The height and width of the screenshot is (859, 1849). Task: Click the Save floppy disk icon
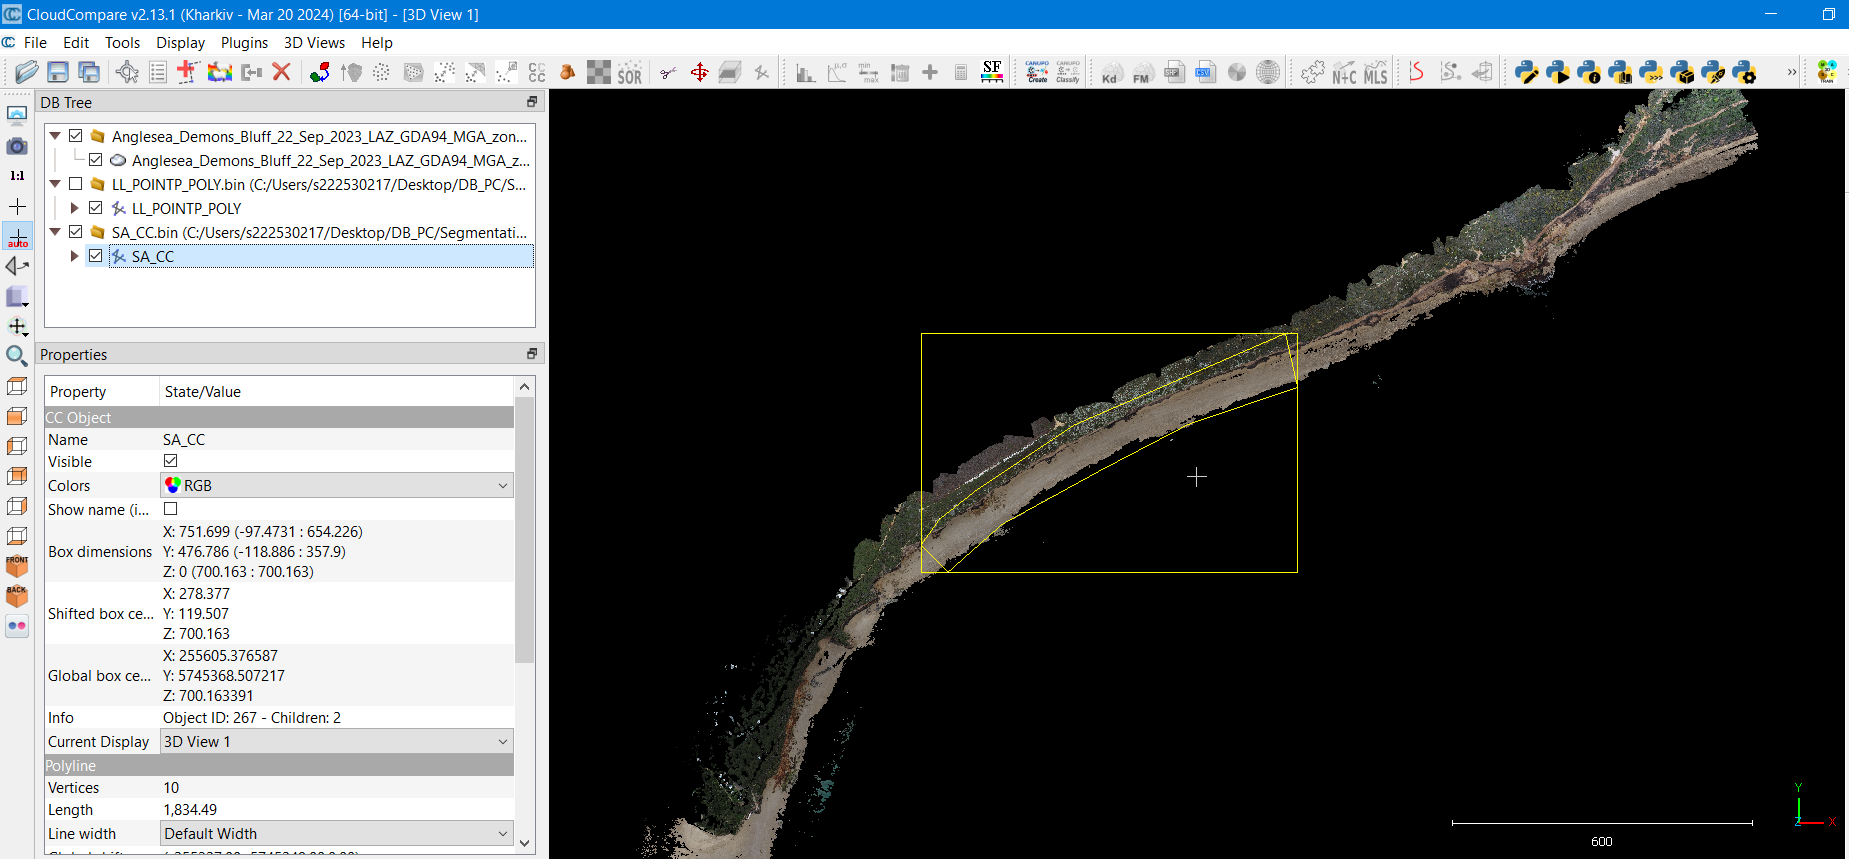58,72
